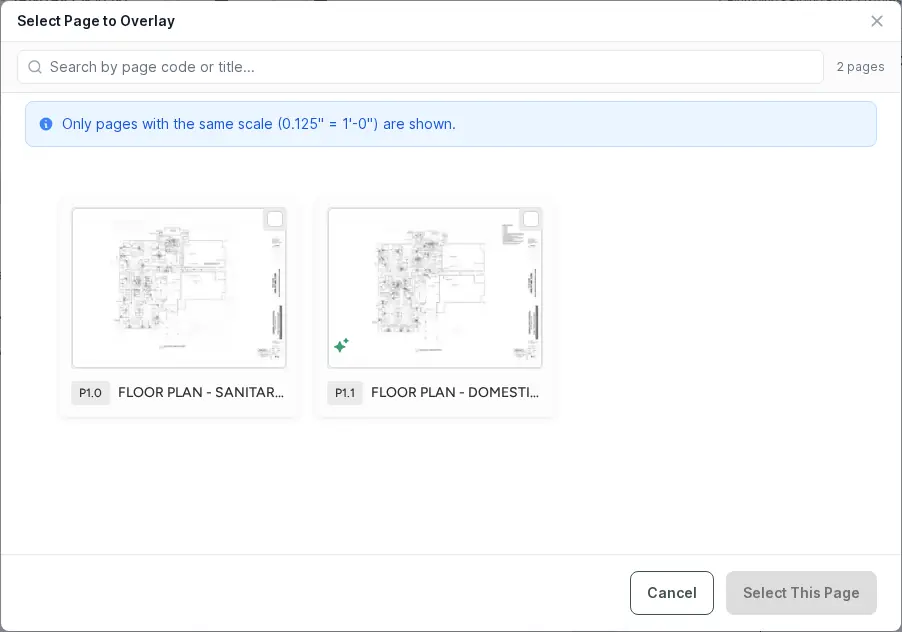
Task: Click the green sparkle icon on P1.1
Action: tap(341, 345)
